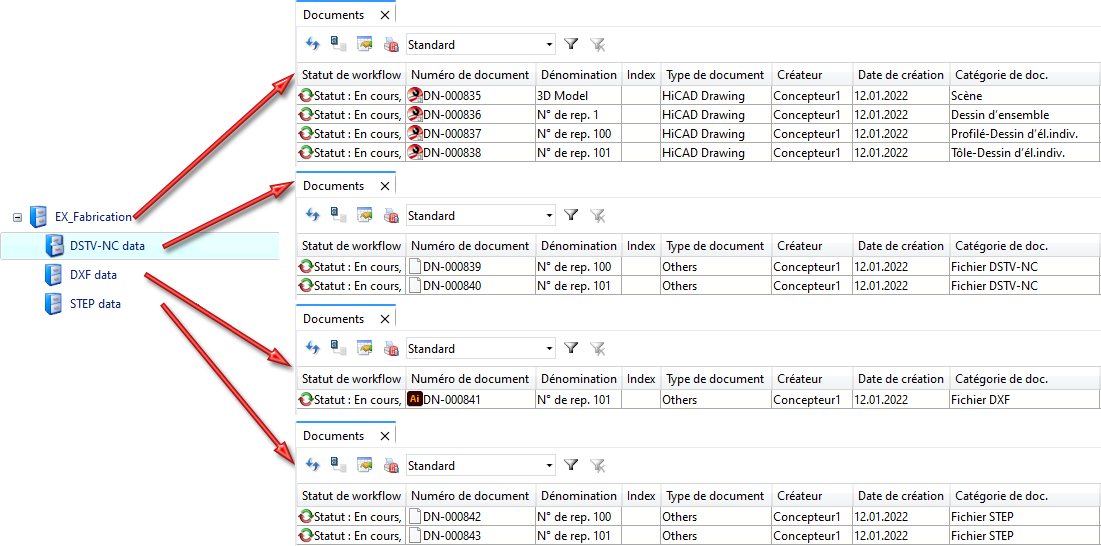Sort by Numéro de document in the DN-000835 panel
This screenshot has height=546, width=1101.
[x=470, y=74]
